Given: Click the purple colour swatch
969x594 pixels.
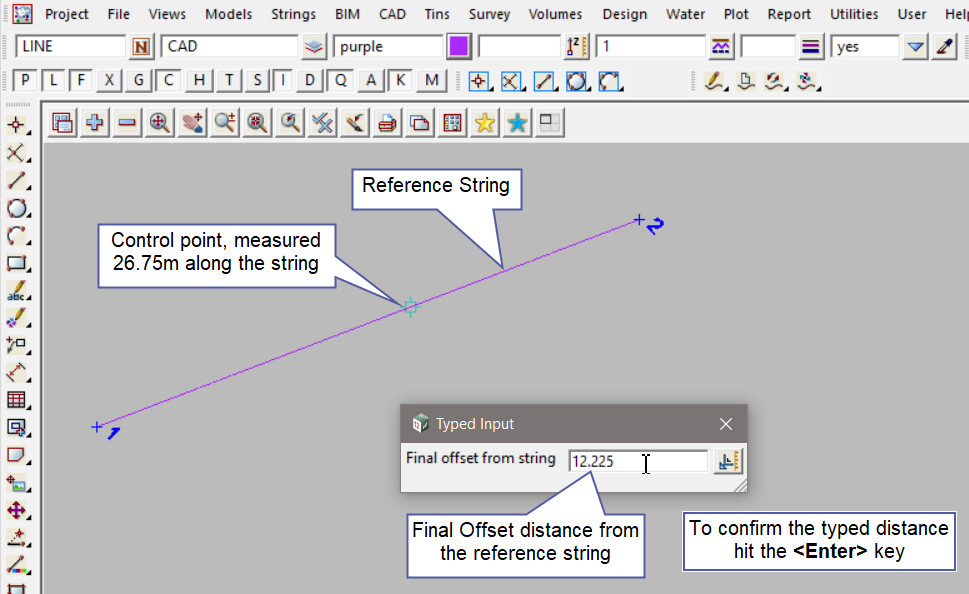Looking at the screenshot, I should 459,47.
